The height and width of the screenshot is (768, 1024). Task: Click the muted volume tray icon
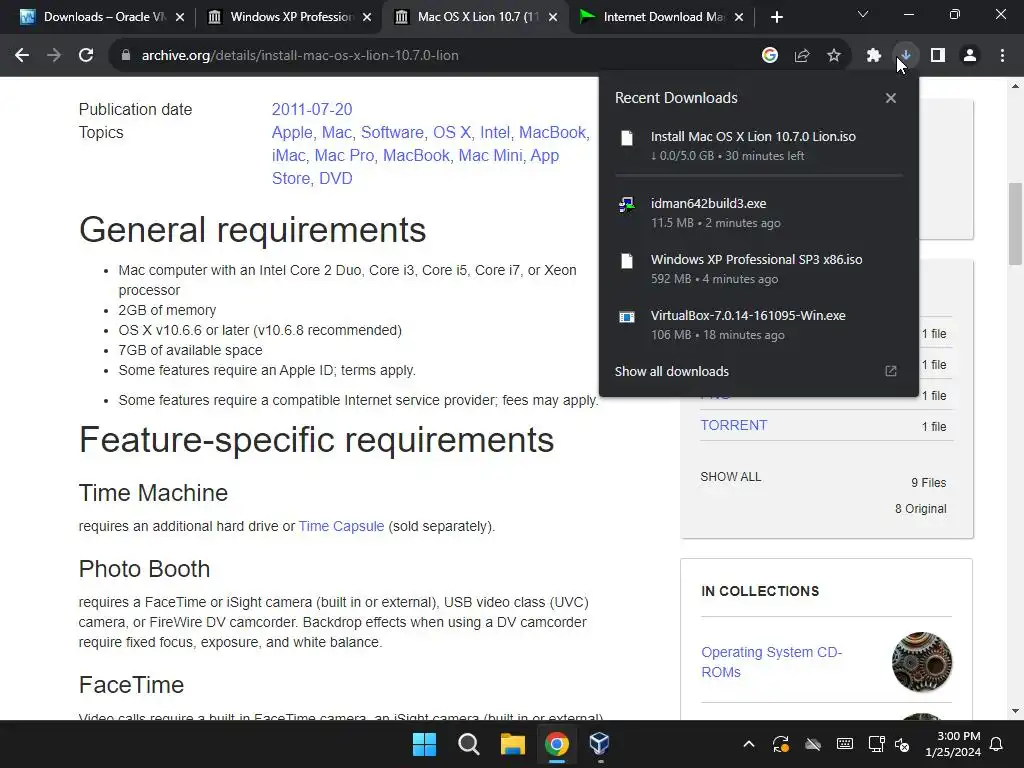902,744
